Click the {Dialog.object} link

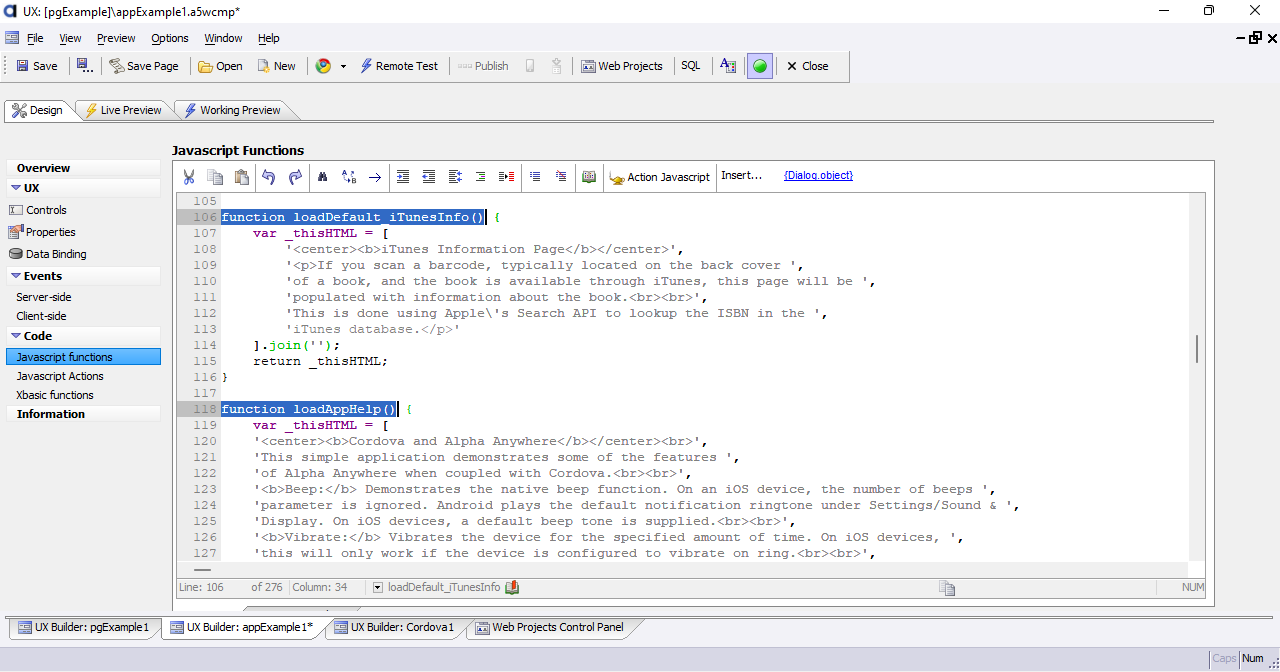coord(818,176)
